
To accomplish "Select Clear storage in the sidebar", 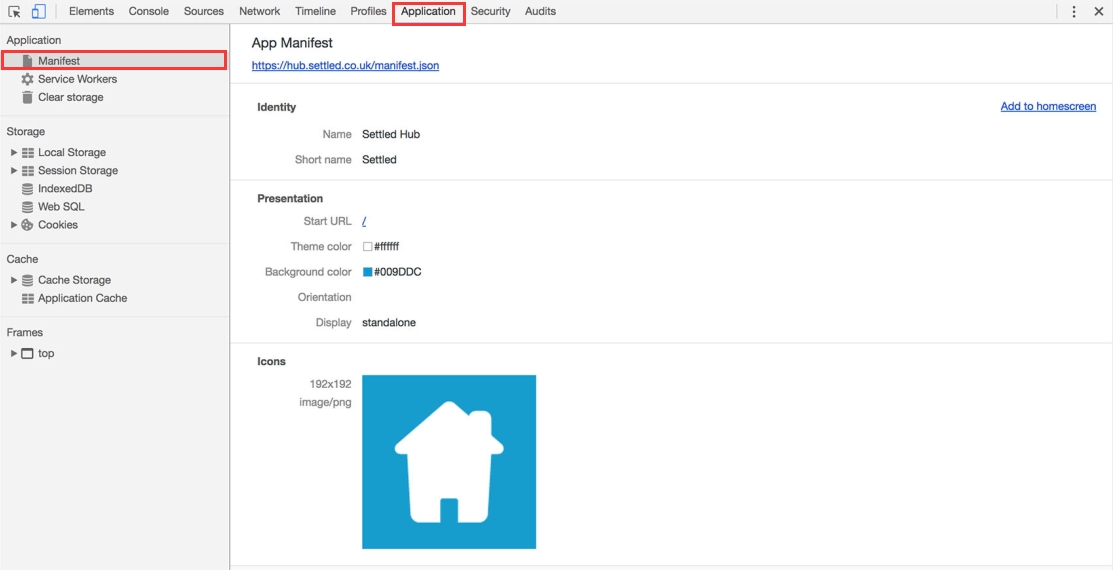I will coord(70,97).
